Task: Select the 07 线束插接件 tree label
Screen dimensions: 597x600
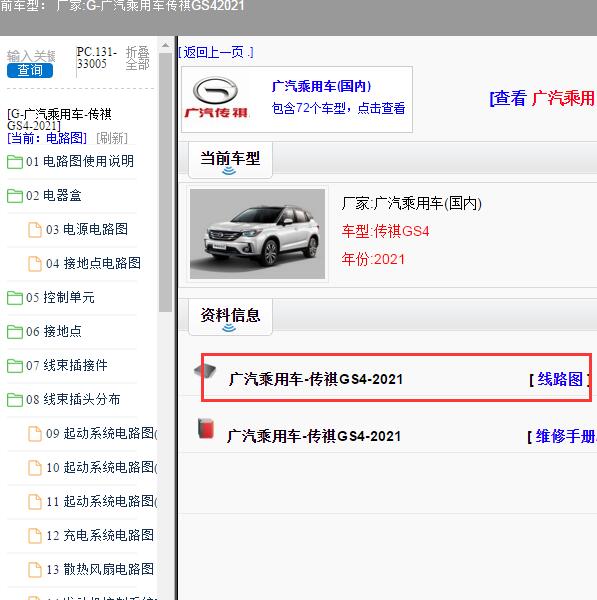Action: coord(67,365)
